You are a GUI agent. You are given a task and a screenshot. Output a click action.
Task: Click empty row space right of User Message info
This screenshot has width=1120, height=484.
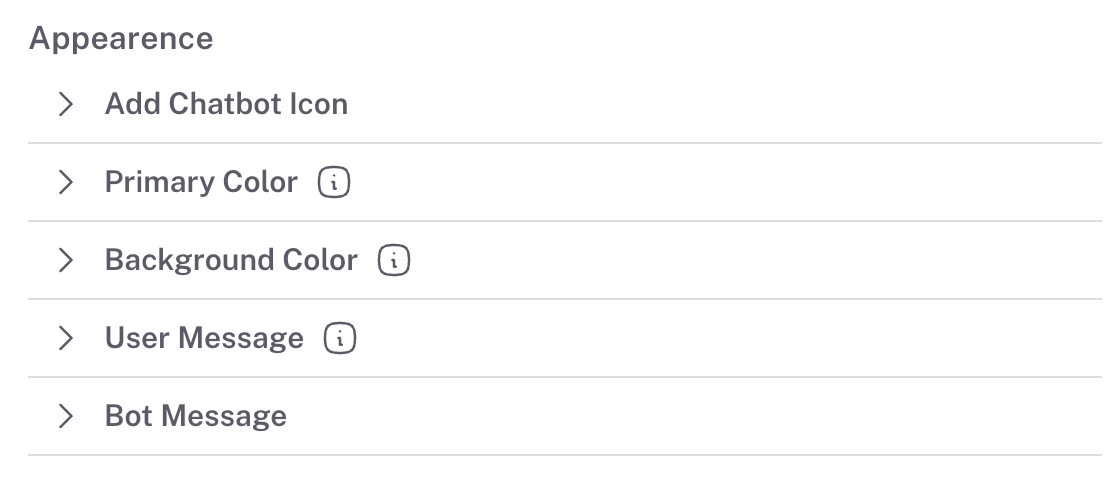tap(720, 338)
